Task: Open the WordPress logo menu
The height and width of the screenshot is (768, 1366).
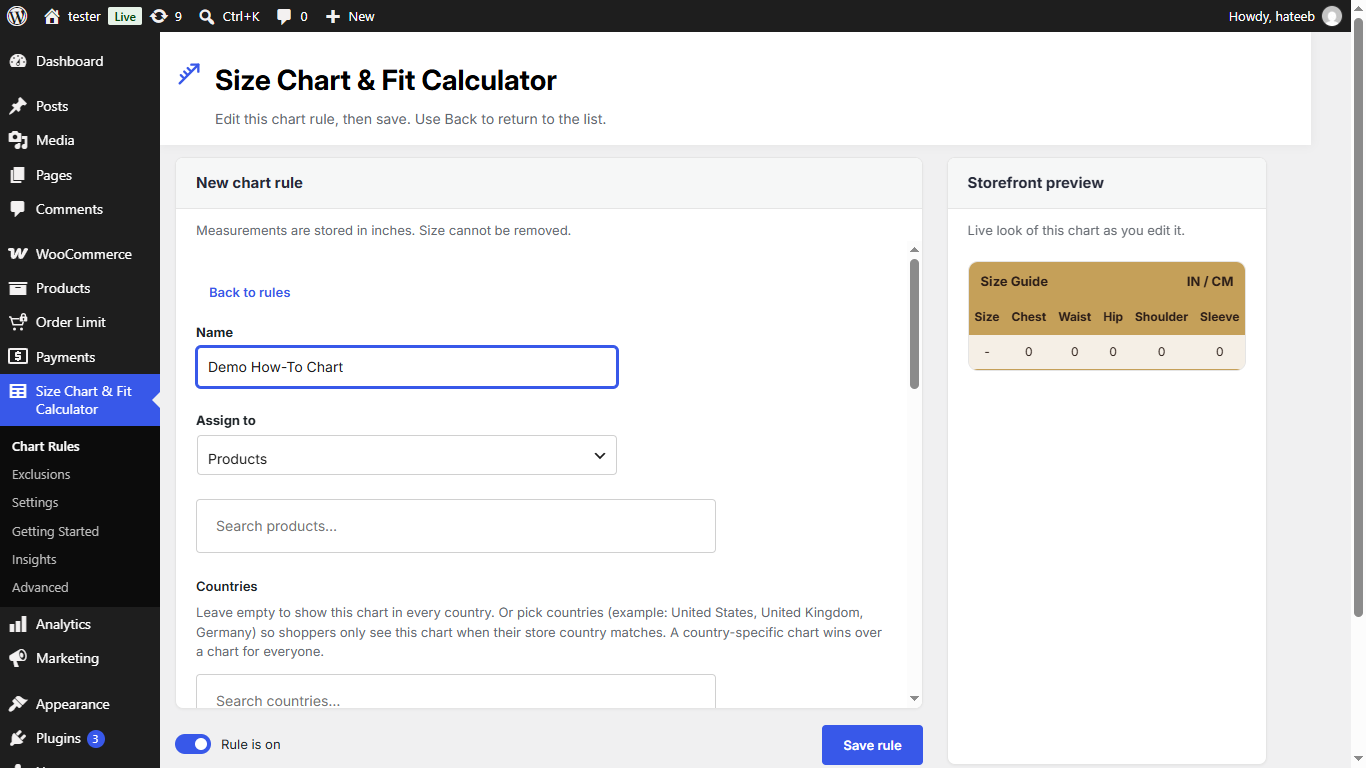Action: 17,16
